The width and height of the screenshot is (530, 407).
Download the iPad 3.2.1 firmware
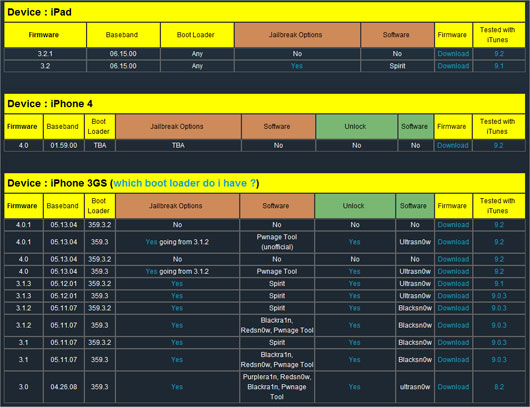[x=453, y=54]
